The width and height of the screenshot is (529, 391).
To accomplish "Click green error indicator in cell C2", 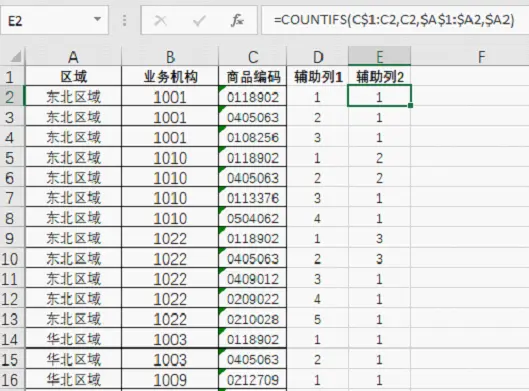I will 221,88.
